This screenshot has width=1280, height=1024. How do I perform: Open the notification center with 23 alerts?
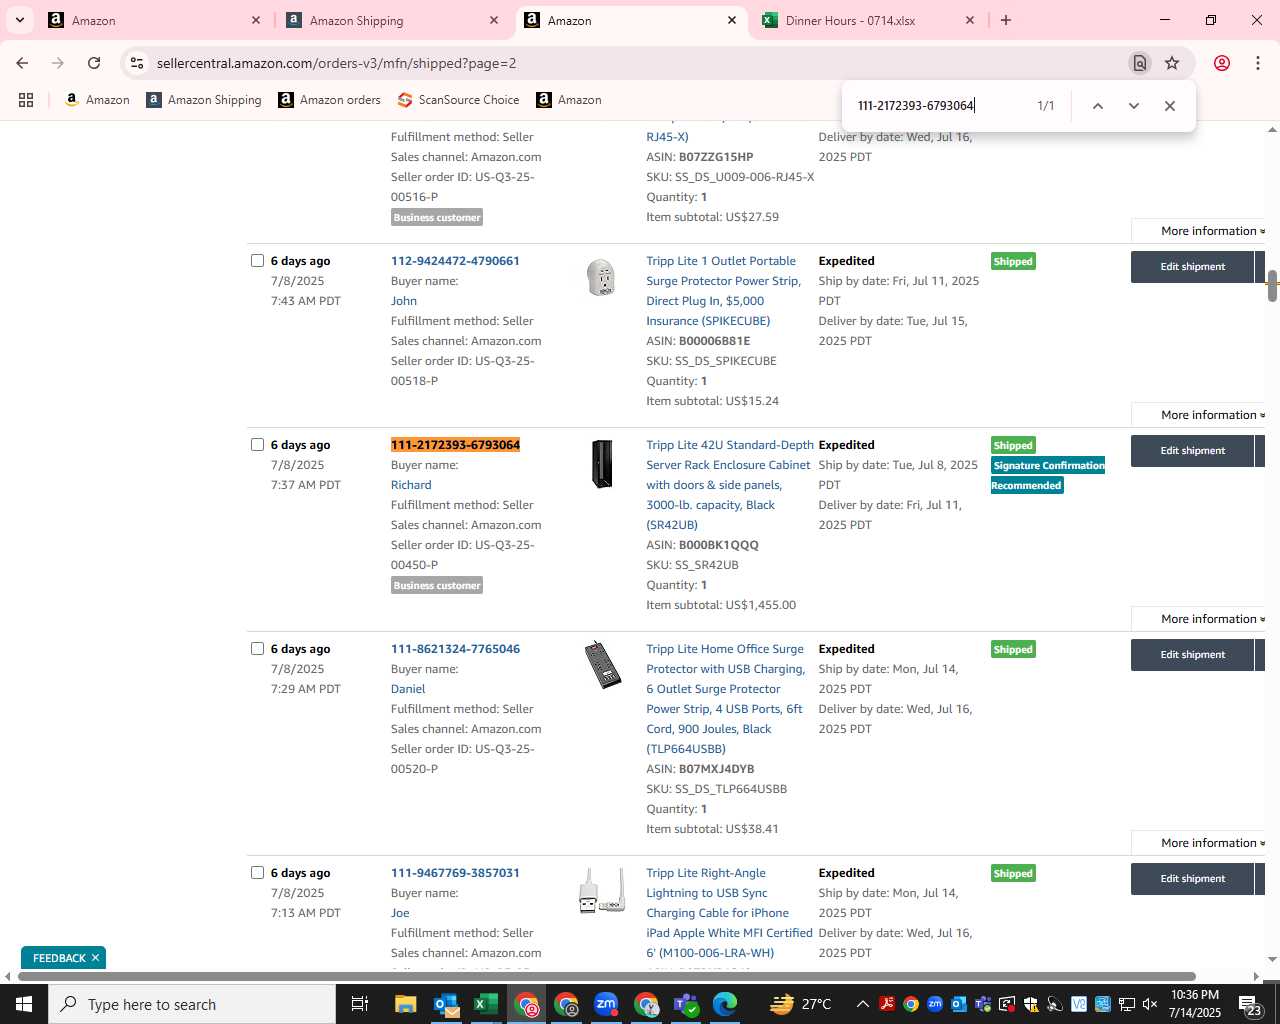1250,1004
